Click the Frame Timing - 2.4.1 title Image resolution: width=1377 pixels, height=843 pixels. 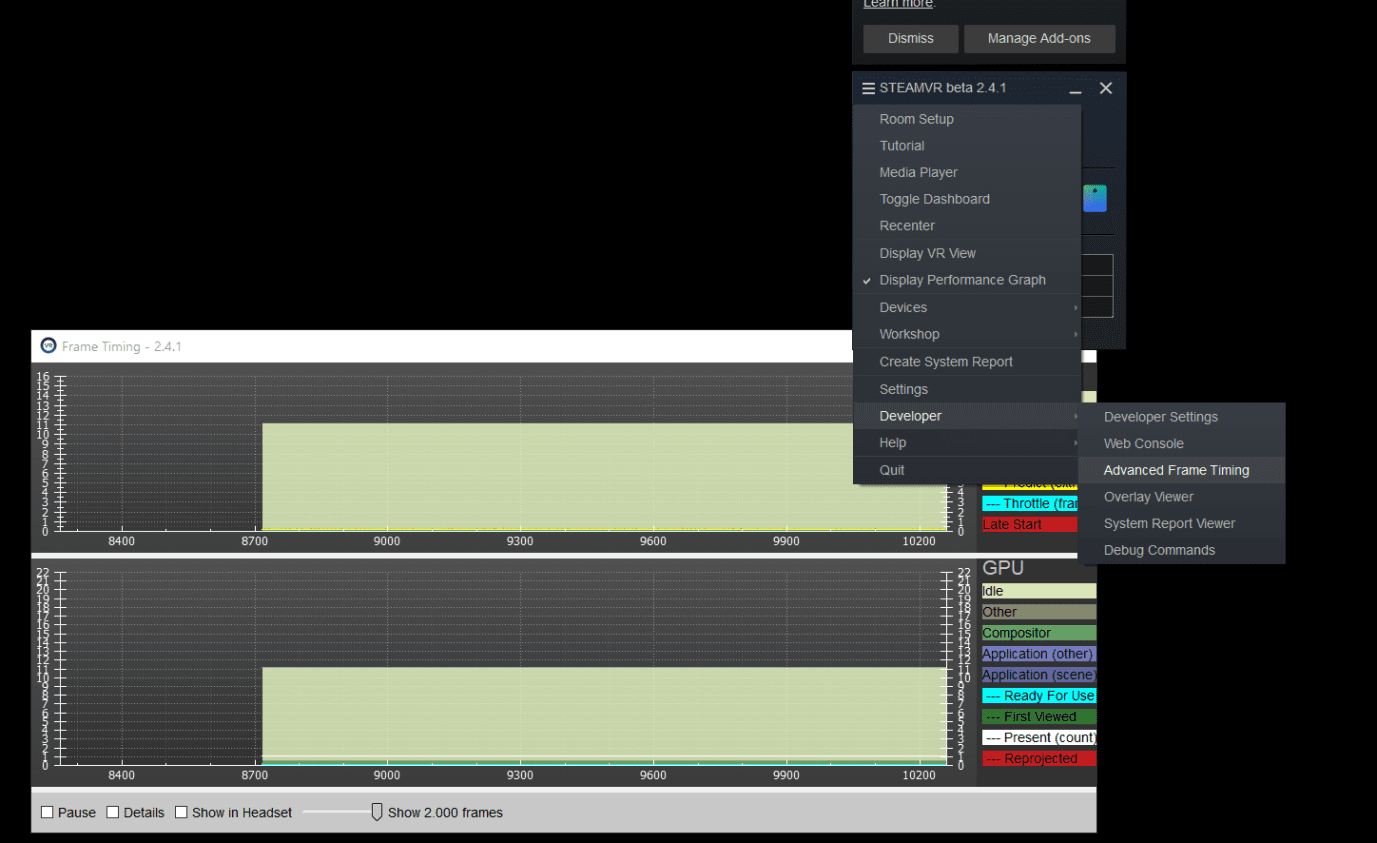click(122, 347)
